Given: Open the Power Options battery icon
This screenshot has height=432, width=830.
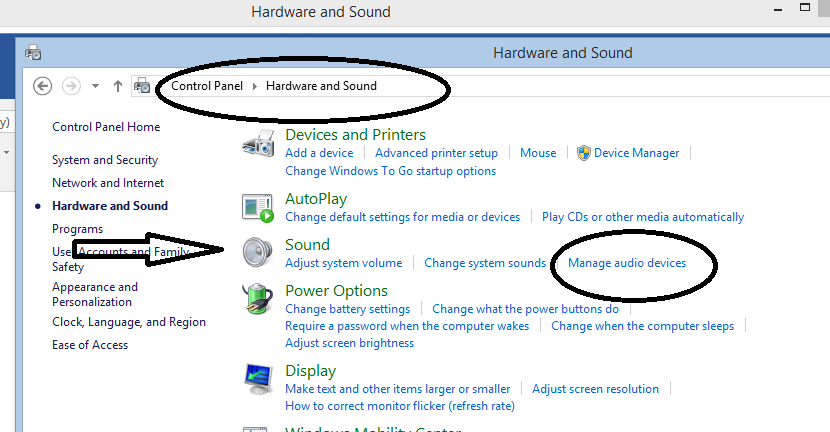Looking at the screenshot, I should (258, 299).
